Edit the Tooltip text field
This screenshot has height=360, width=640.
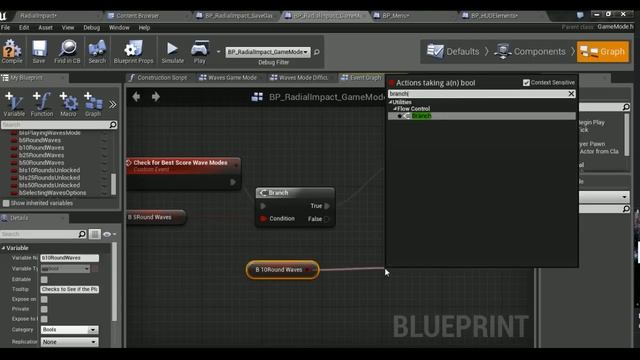[x=69, y=289]
